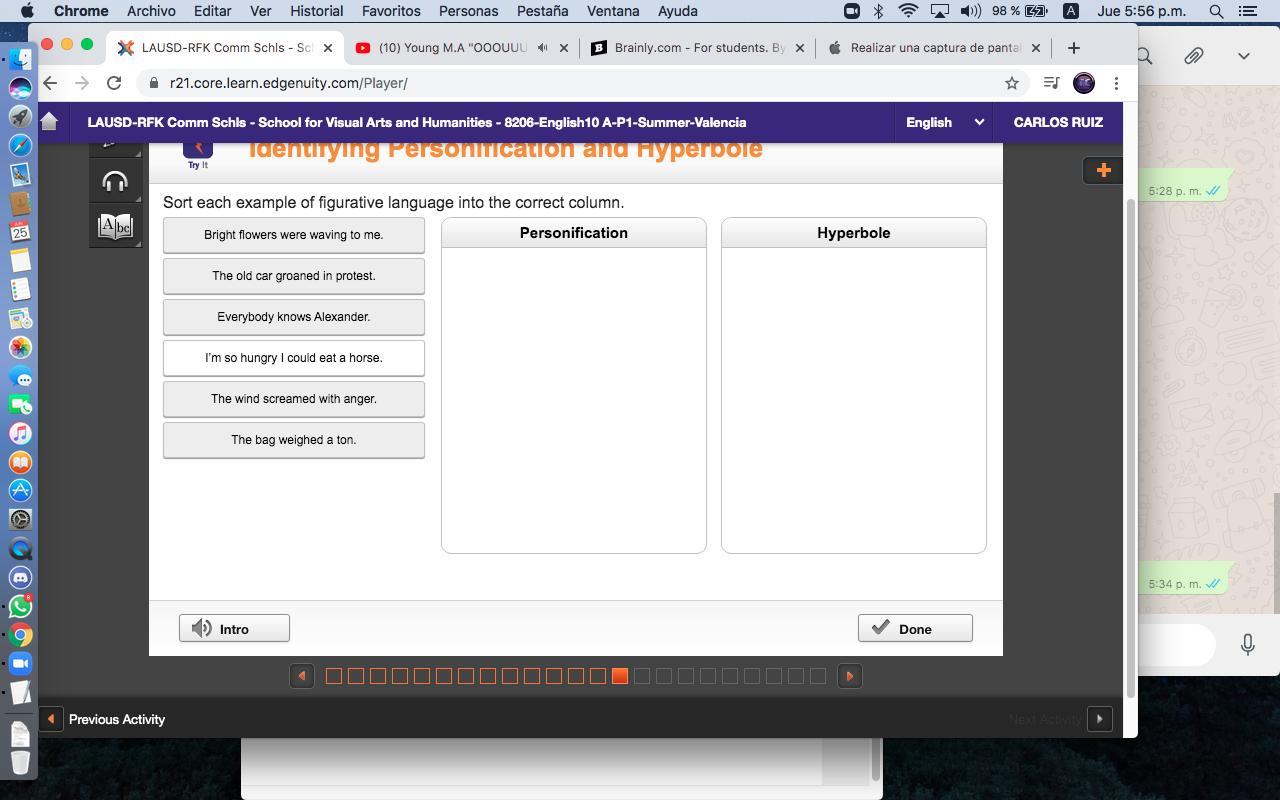Viewport: 1280px width, 800px height.
Task: Open a new Chrome tab
Action: click(1073, 47)
